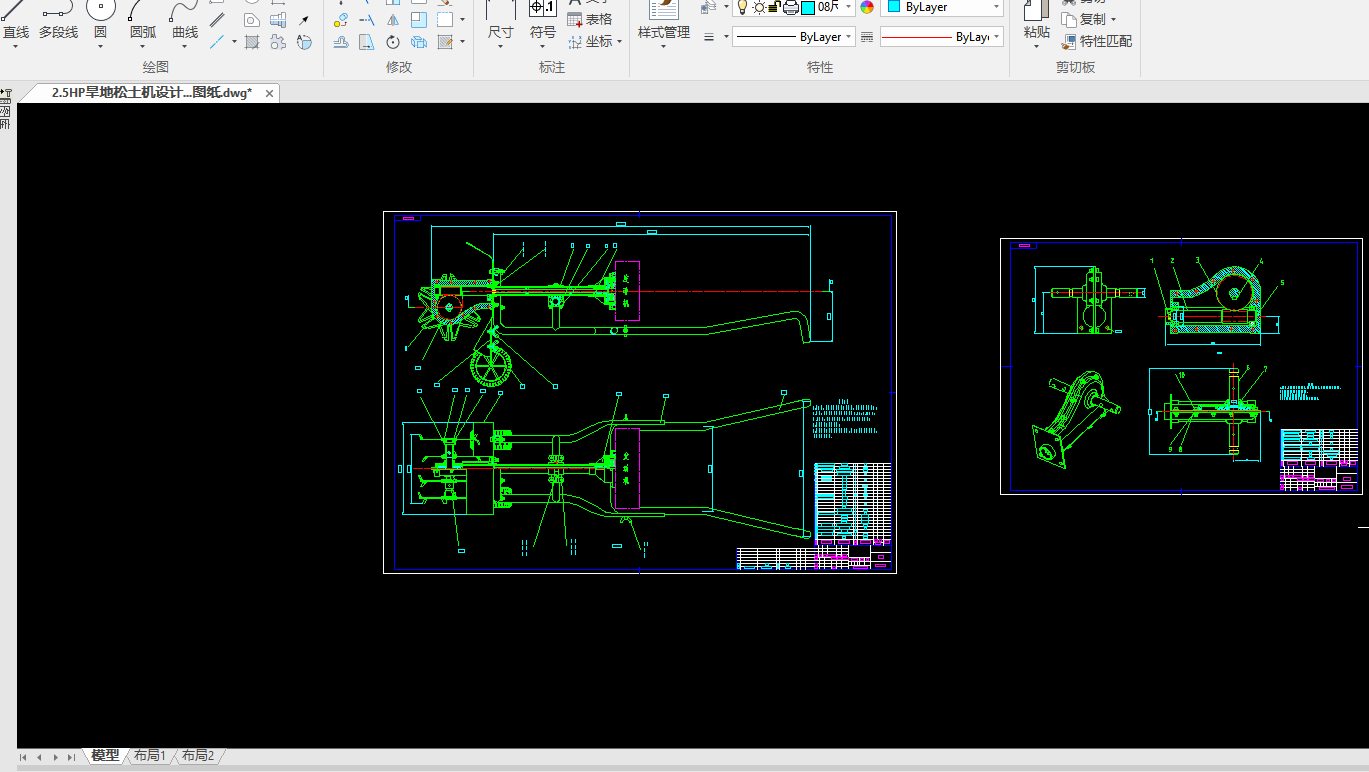1369x772 pixels.
Task: Expand the 曲线 dropdown arrow
Action: (x=185, y=47)
